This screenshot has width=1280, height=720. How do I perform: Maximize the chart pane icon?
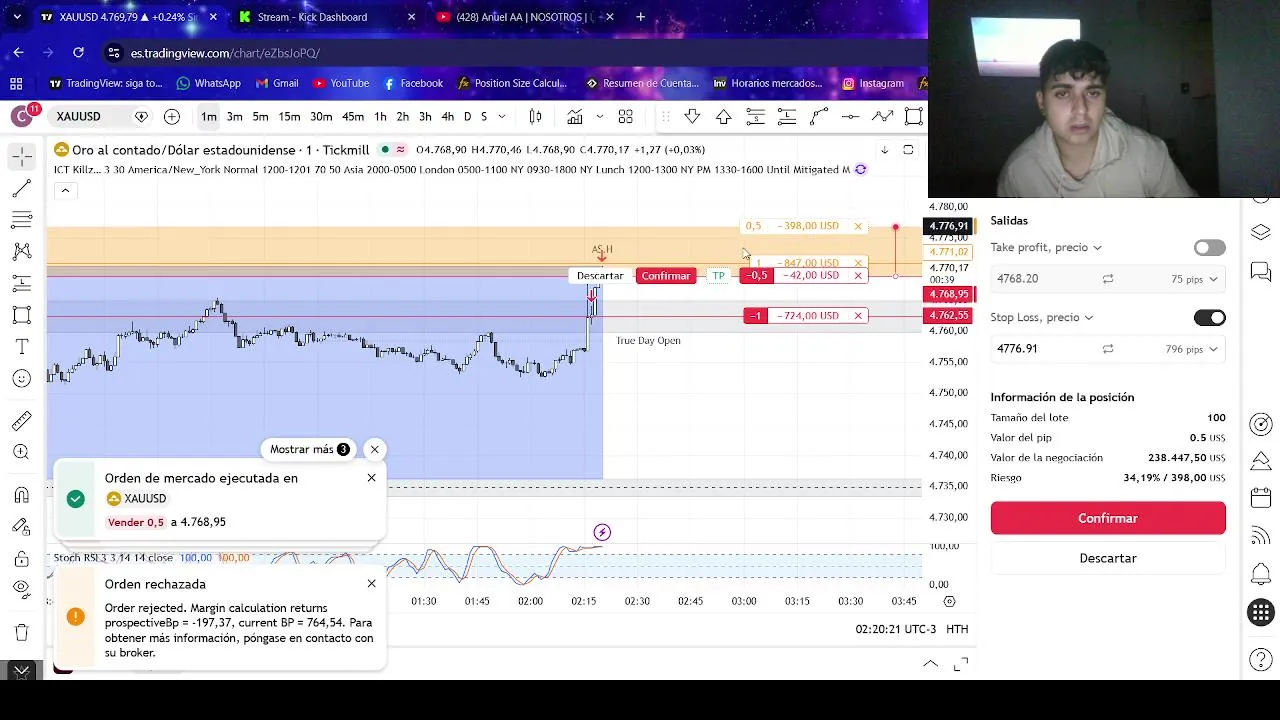coord(908,150)
